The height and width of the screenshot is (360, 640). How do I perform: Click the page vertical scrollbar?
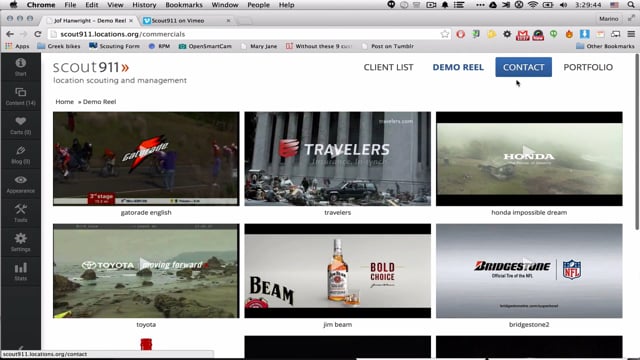tap(637, 143)
